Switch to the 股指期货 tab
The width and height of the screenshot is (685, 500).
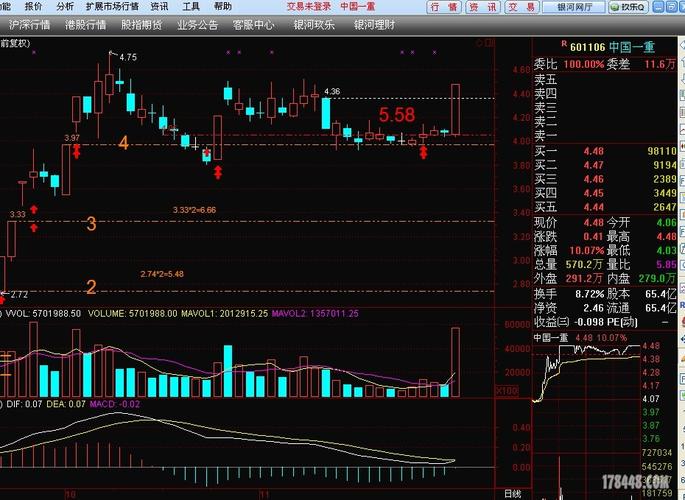pyautogui.click(x=141, y=25)
